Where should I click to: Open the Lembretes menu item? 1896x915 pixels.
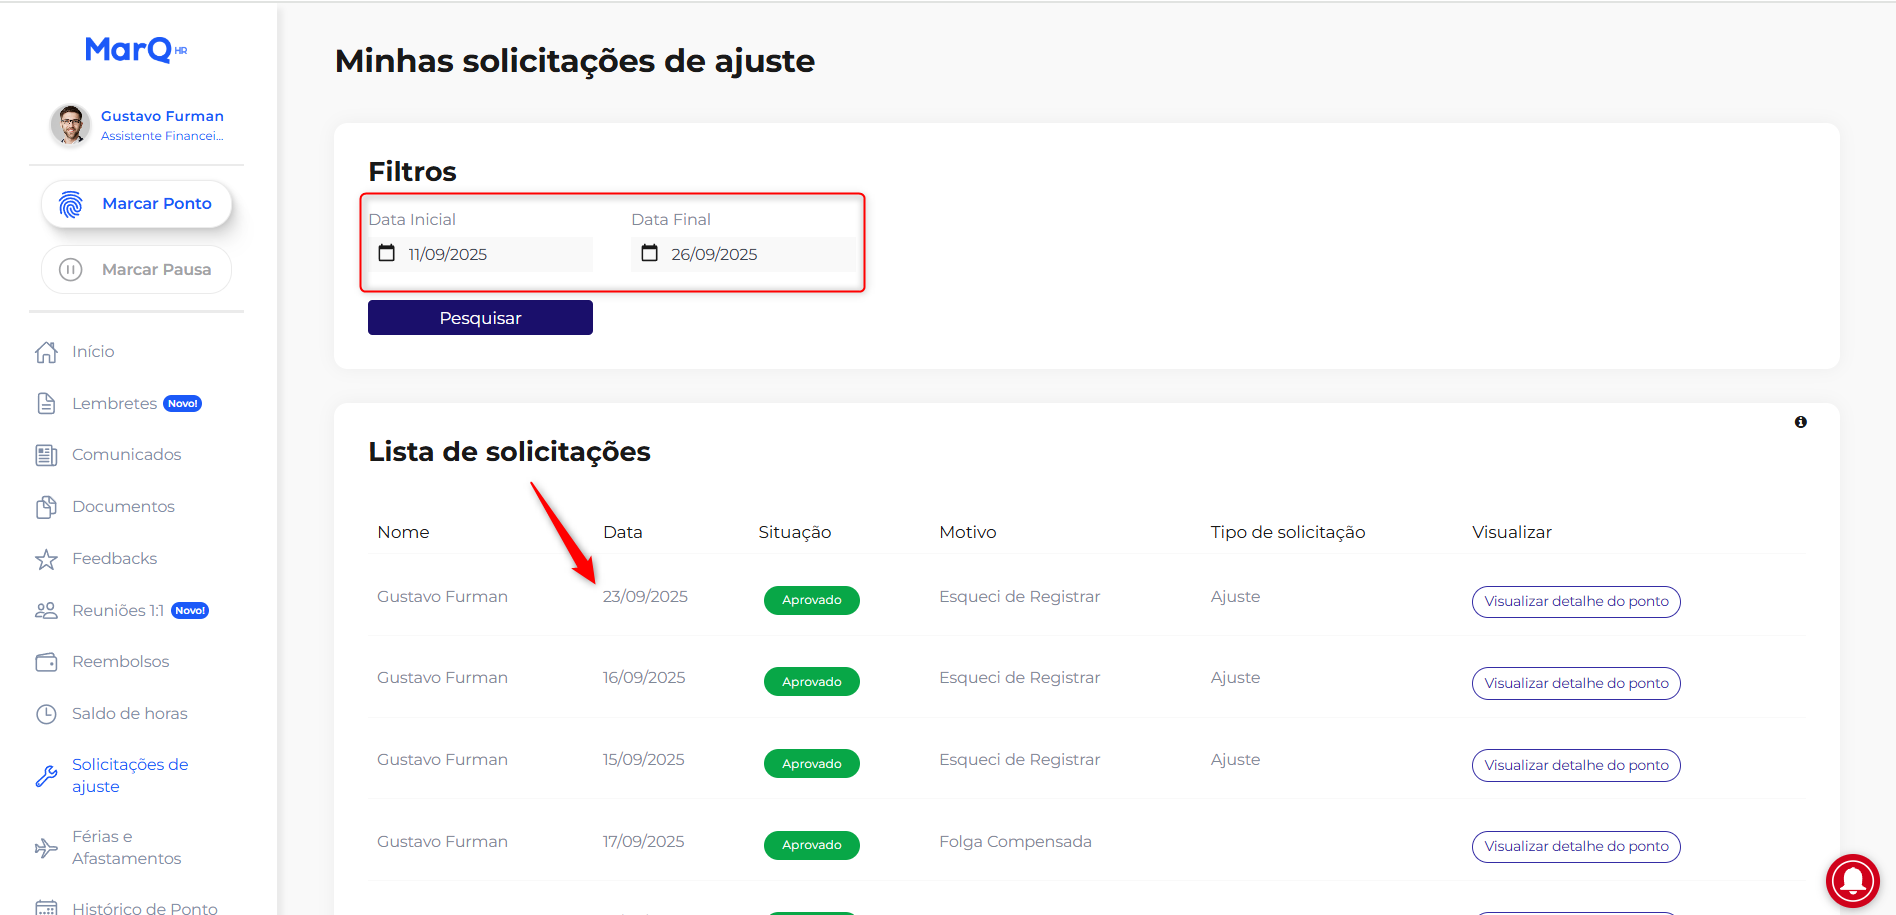[114, 404]
